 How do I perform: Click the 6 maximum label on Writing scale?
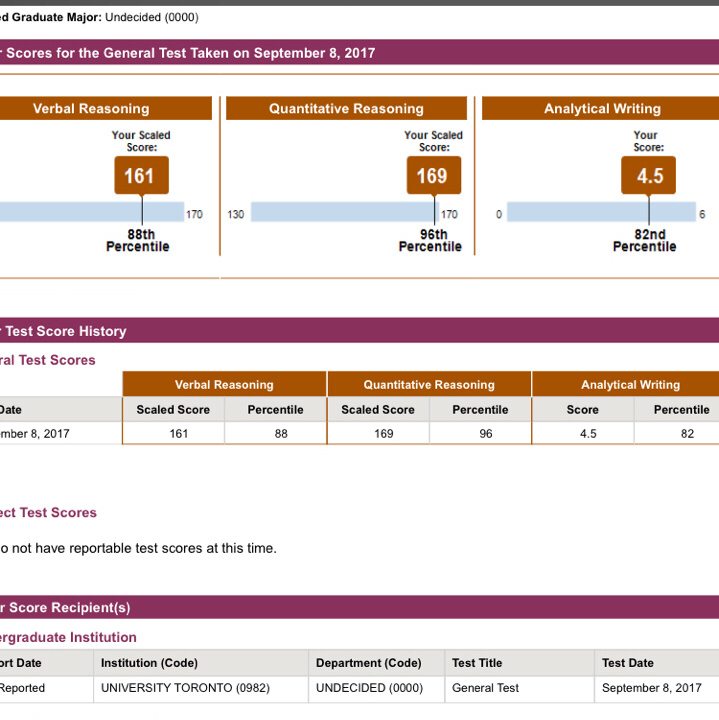(702, 214)
